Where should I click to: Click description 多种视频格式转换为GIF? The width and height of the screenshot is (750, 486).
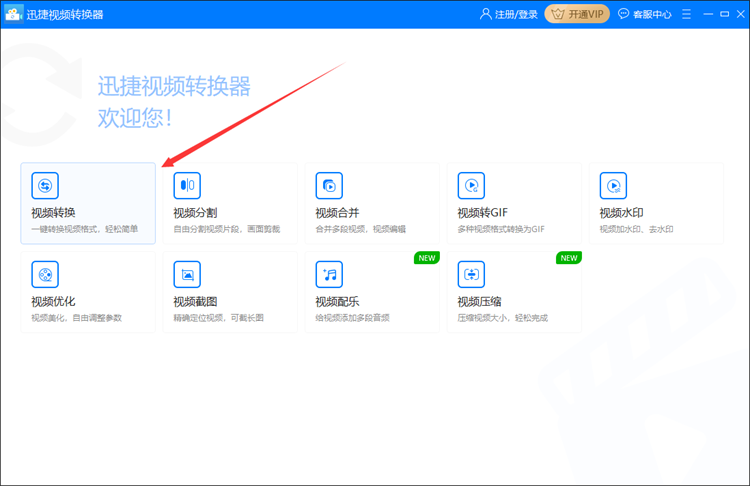[501, 229]
